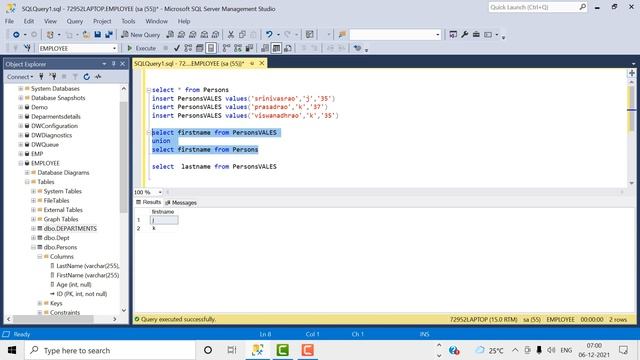Click the Task View taskbar icon
Image resolution: width=640 pixels, height=360 pixels.
point(232,350)
